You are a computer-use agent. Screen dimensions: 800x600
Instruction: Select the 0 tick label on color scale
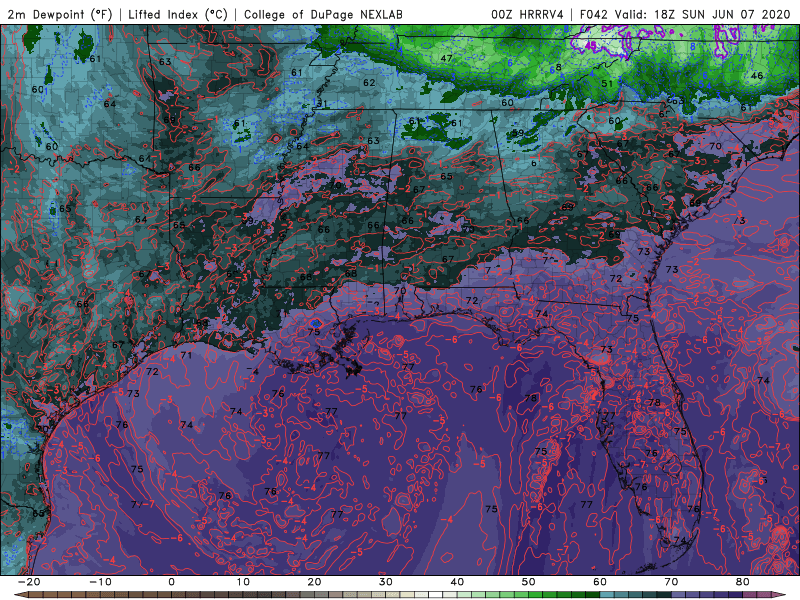click(x=171, y=582)
